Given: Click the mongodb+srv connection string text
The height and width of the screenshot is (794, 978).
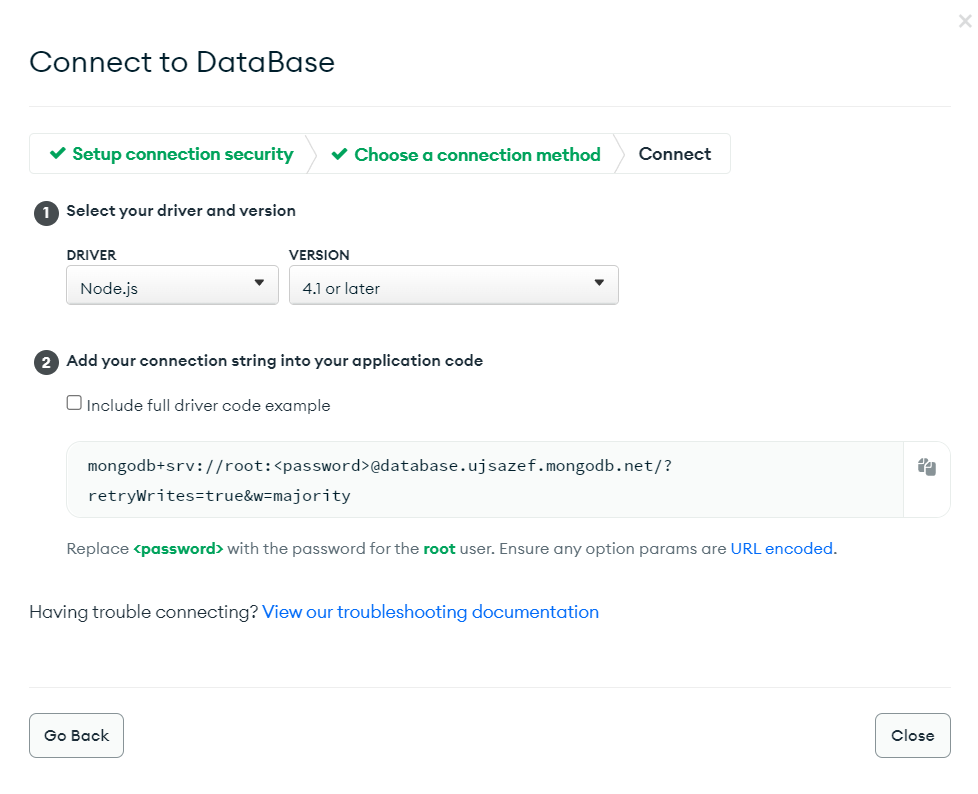Looking at the screenshot, I should (380, 480).
